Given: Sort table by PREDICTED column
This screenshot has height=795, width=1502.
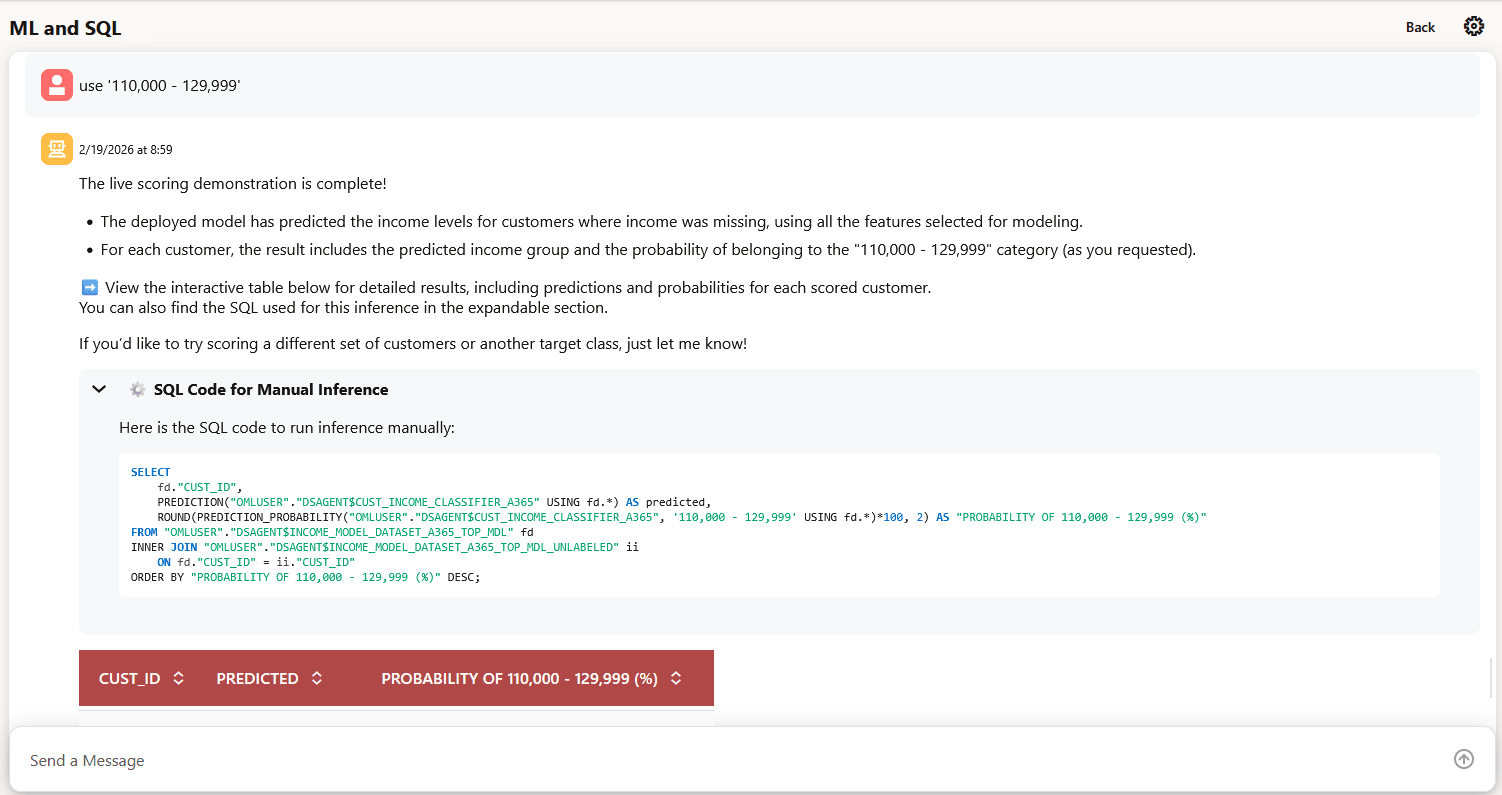Looking at the screenshot, I should (x=317, y=678).
